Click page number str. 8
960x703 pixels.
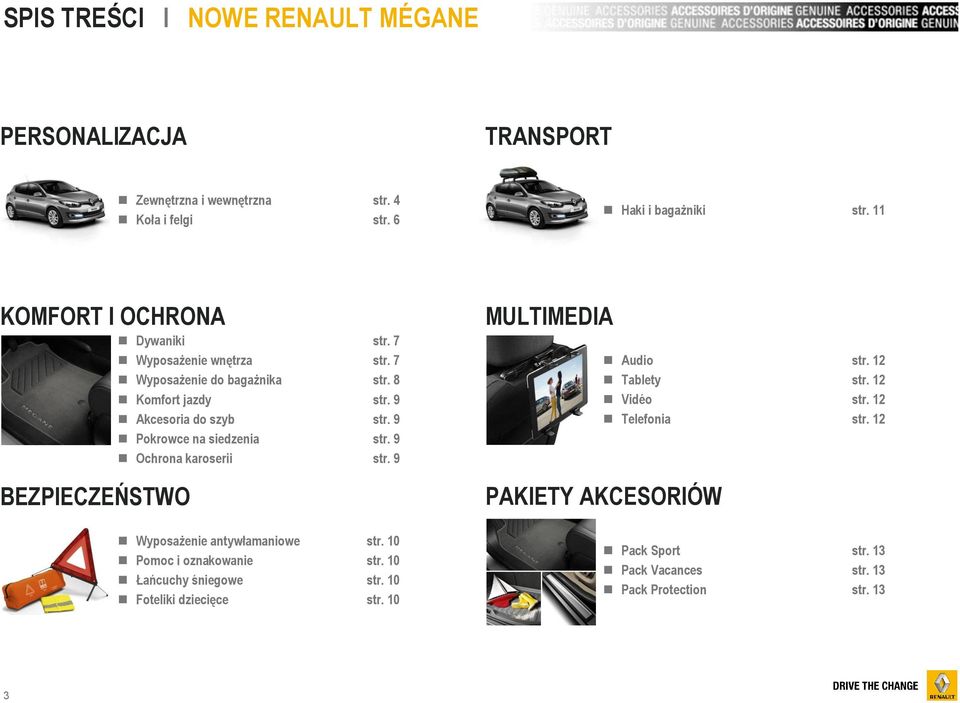386,380
